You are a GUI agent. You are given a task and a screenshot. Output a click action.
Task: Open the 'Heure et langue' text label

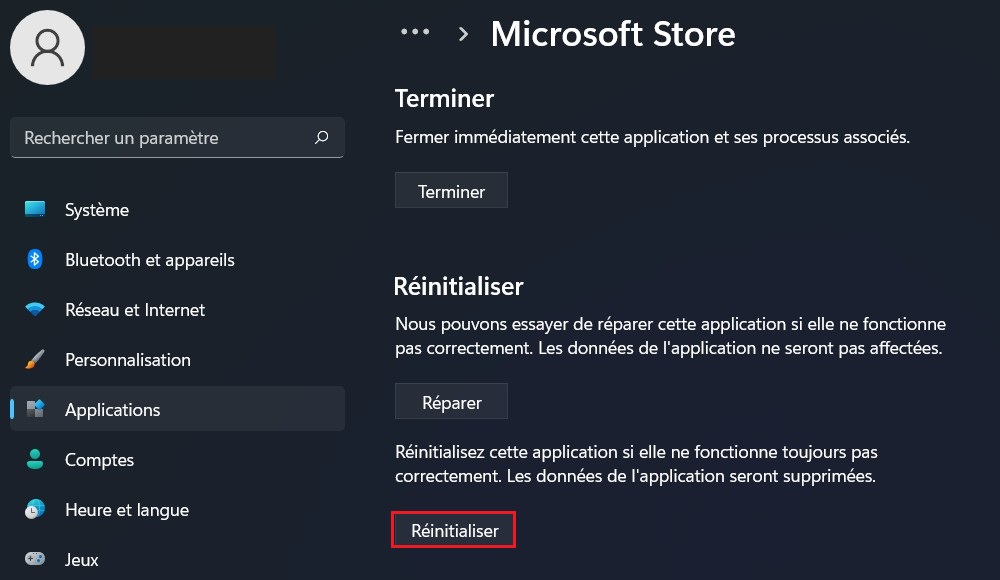127,510
